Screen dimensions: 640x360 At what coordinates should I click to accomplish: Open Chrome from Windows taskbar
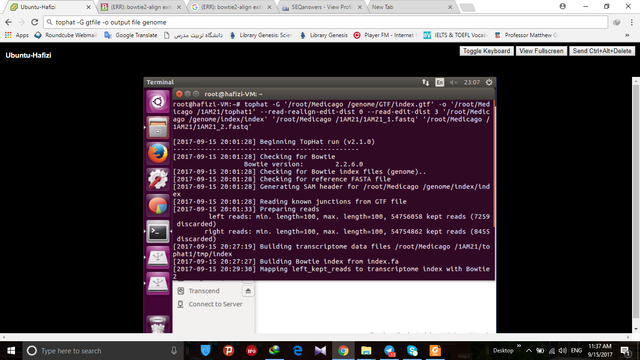point(343,351)
